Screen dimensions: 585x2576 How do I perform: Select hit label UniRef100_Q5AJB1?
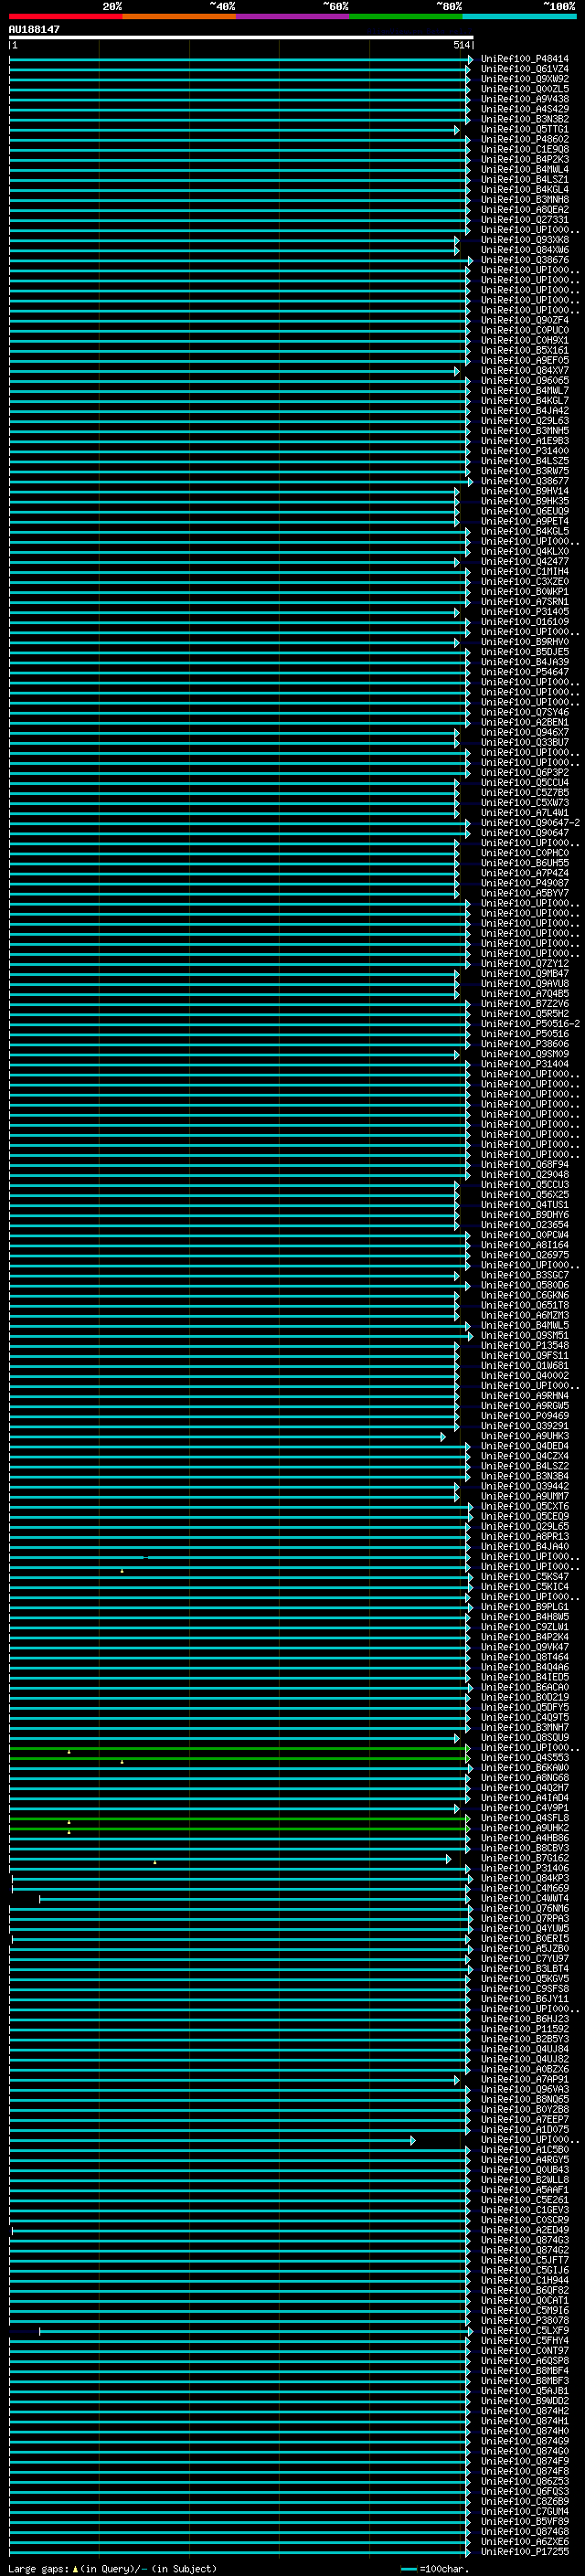[x=525, y=2392]
